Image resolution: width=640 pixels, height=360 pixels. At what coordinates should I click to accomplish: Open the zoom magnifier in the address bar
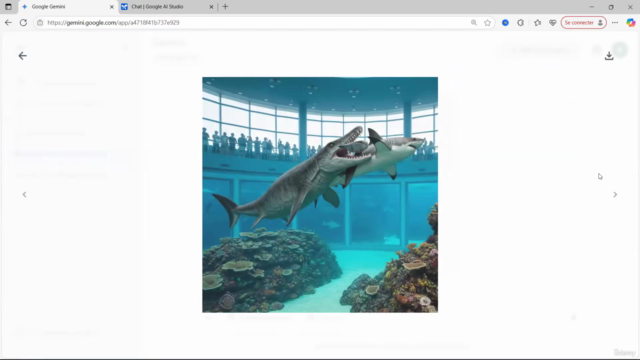click(x=474, y=22)
